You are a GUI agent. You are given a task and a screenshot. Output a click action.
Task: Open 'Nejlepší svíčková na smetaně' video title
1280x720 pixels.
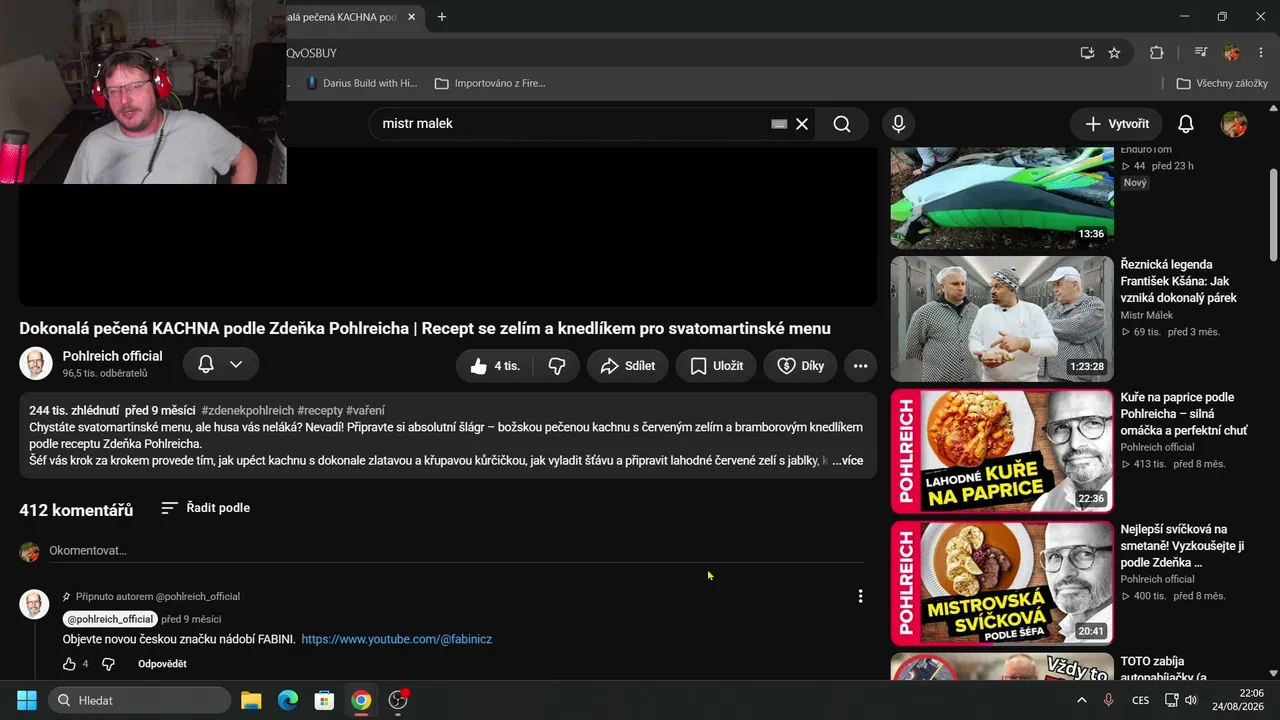[1183, 545]
